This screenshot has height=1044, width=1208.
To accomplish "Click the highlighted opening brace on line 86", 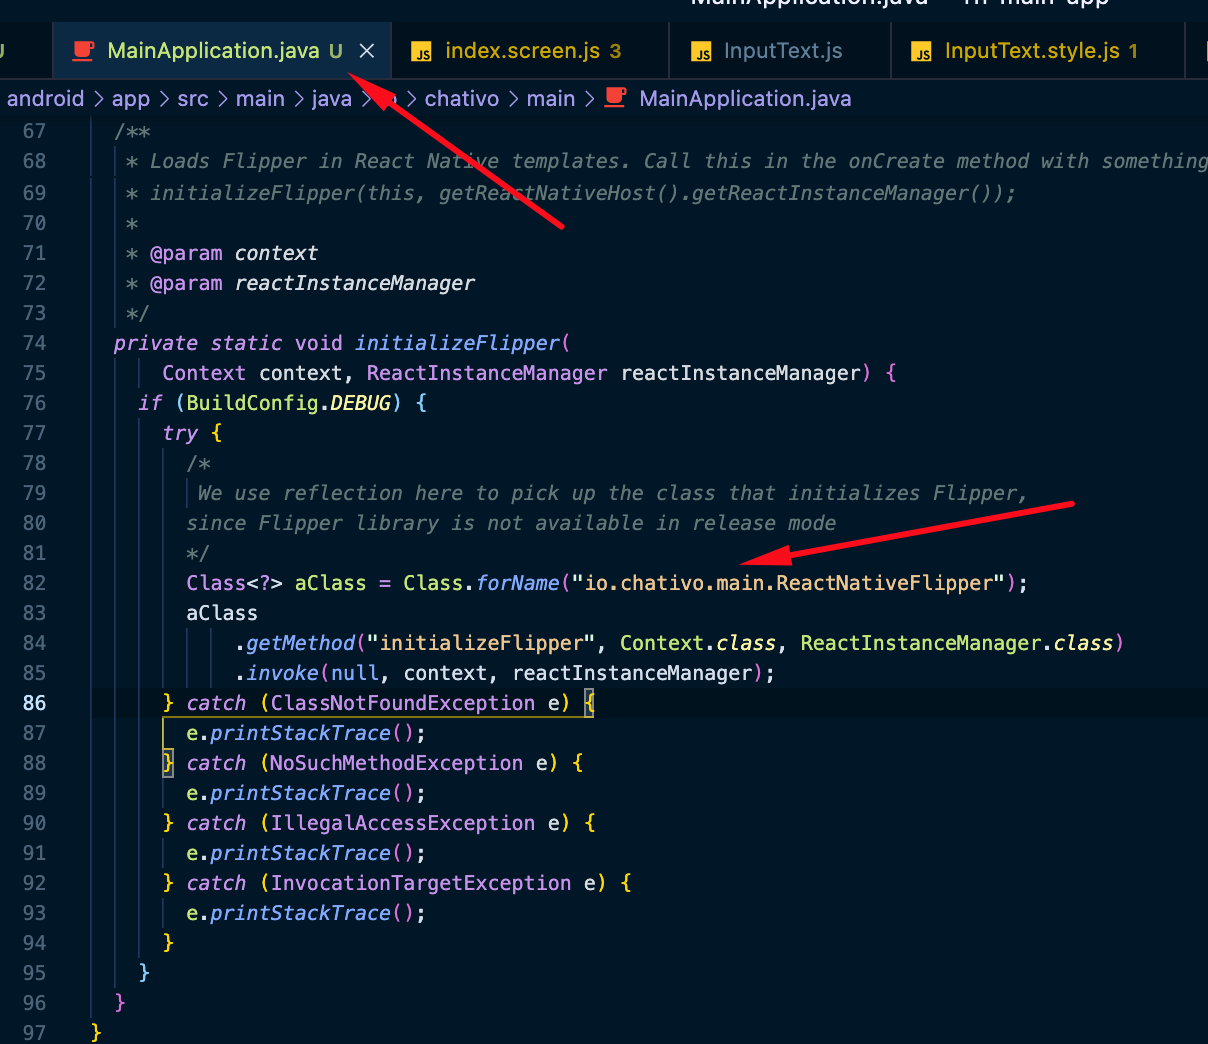I will [589, 703].
